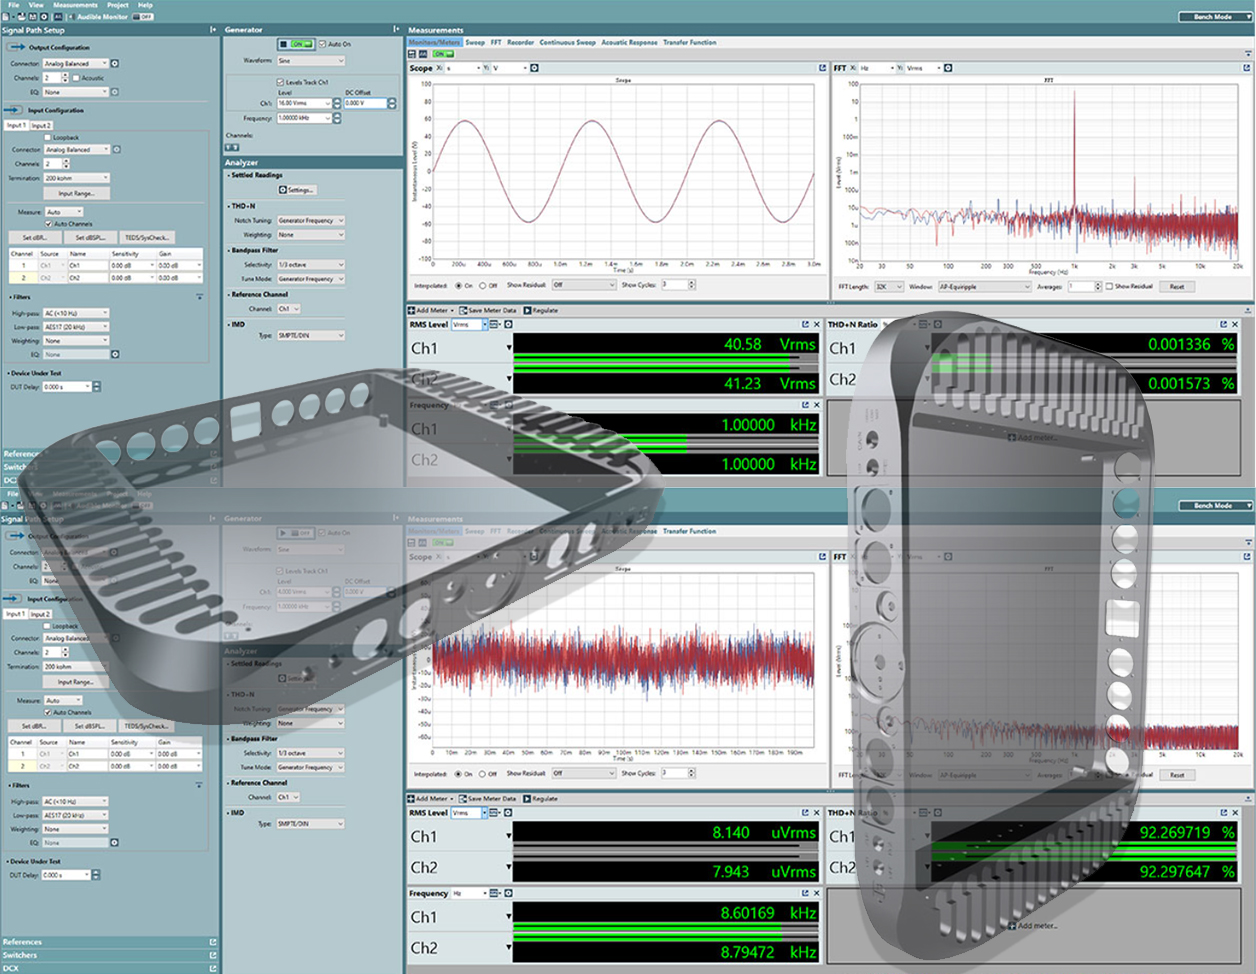This screenshot has width=1256, height=974.
Task: Click the Input Range button
Action: pyautogui.click(x=76, y=193)
